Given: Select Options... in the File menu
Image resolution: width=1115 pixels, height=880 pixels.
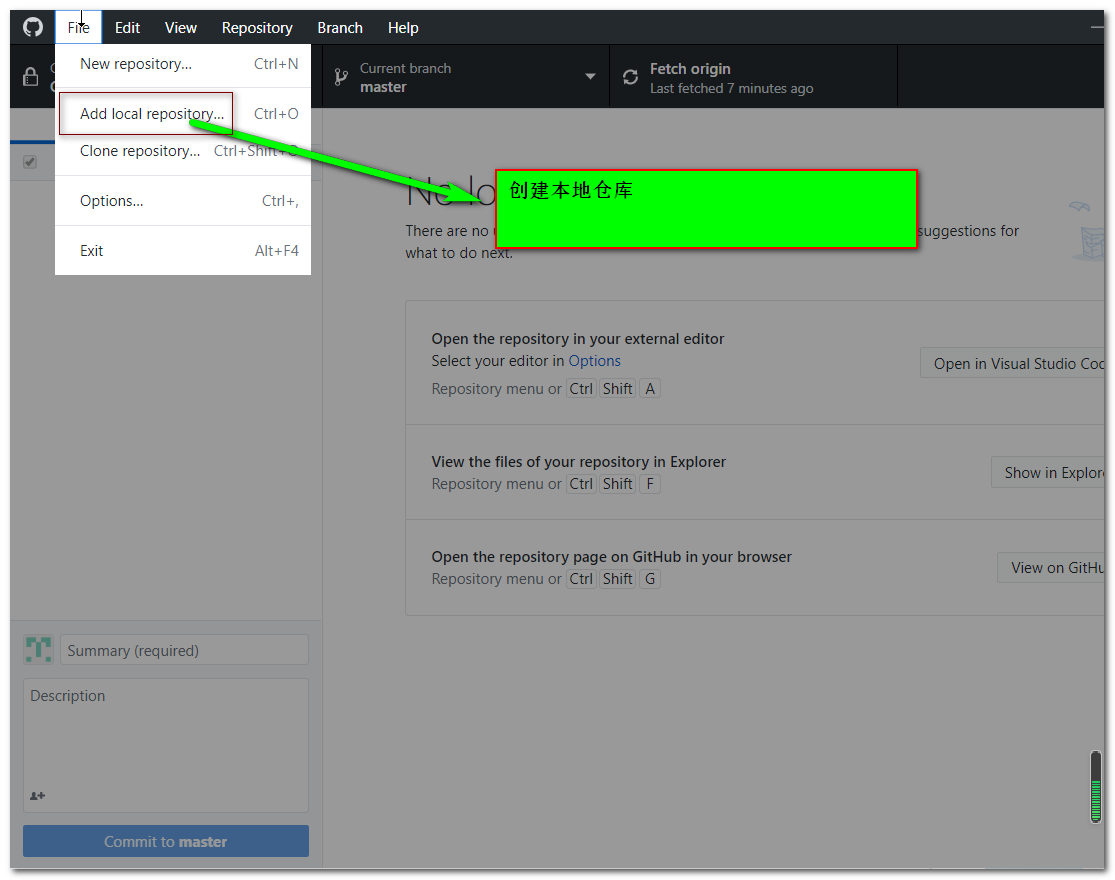Looking at the screenshot, I should click(x=183, y=201).
